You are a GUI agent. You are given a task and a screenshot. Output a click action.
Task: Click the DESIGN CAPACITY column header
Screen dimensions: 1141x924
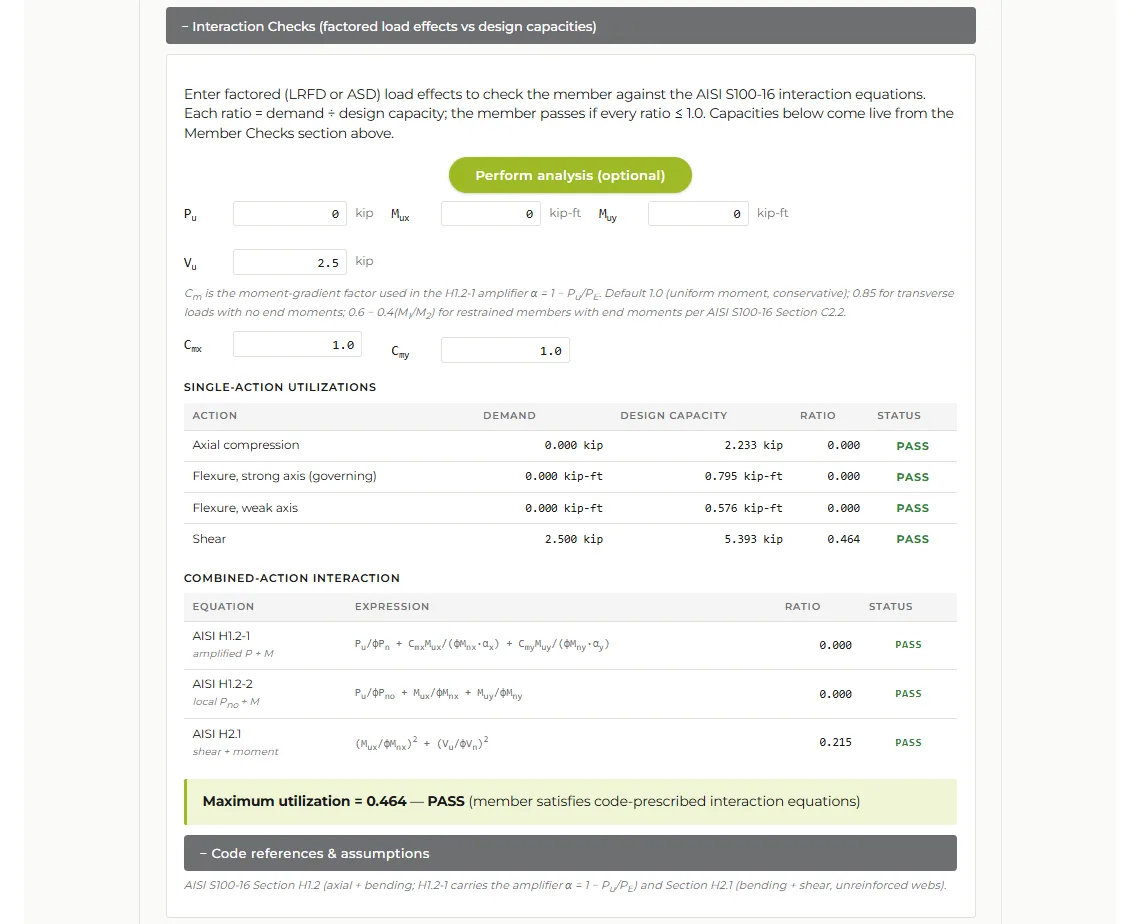coord(673,415)
